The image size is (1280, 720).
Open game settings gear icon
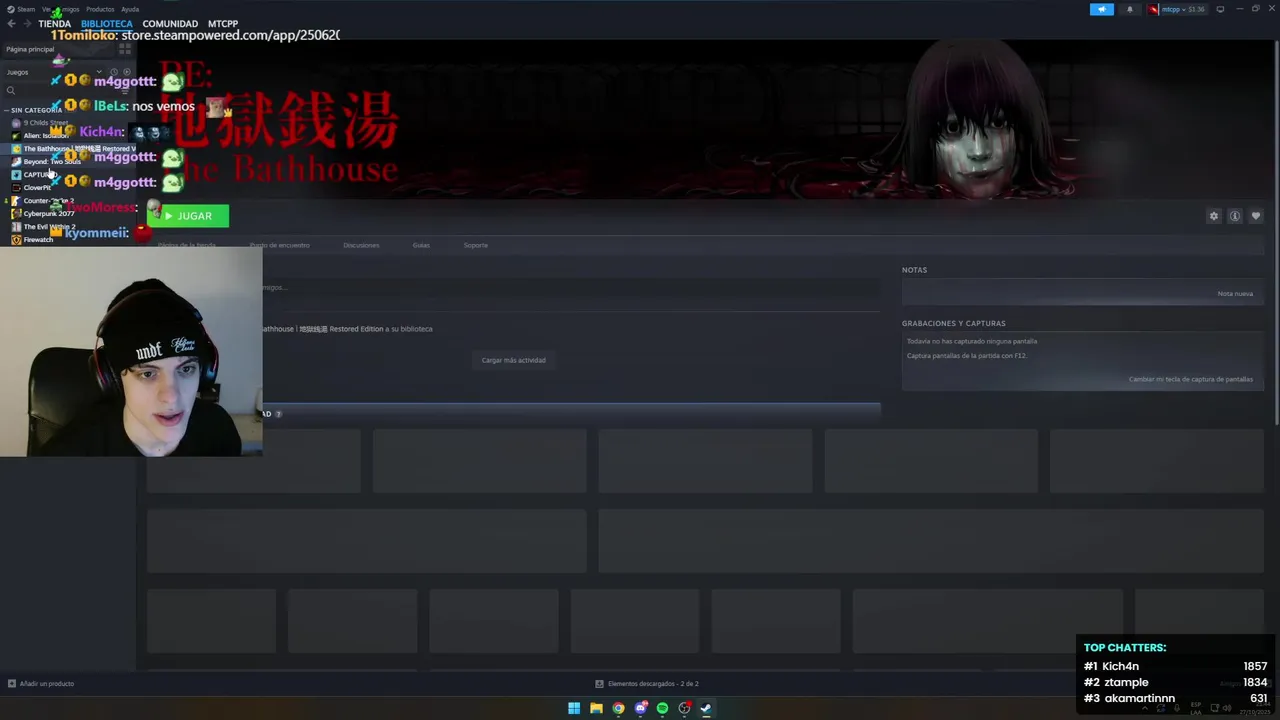pos(1214,216)
